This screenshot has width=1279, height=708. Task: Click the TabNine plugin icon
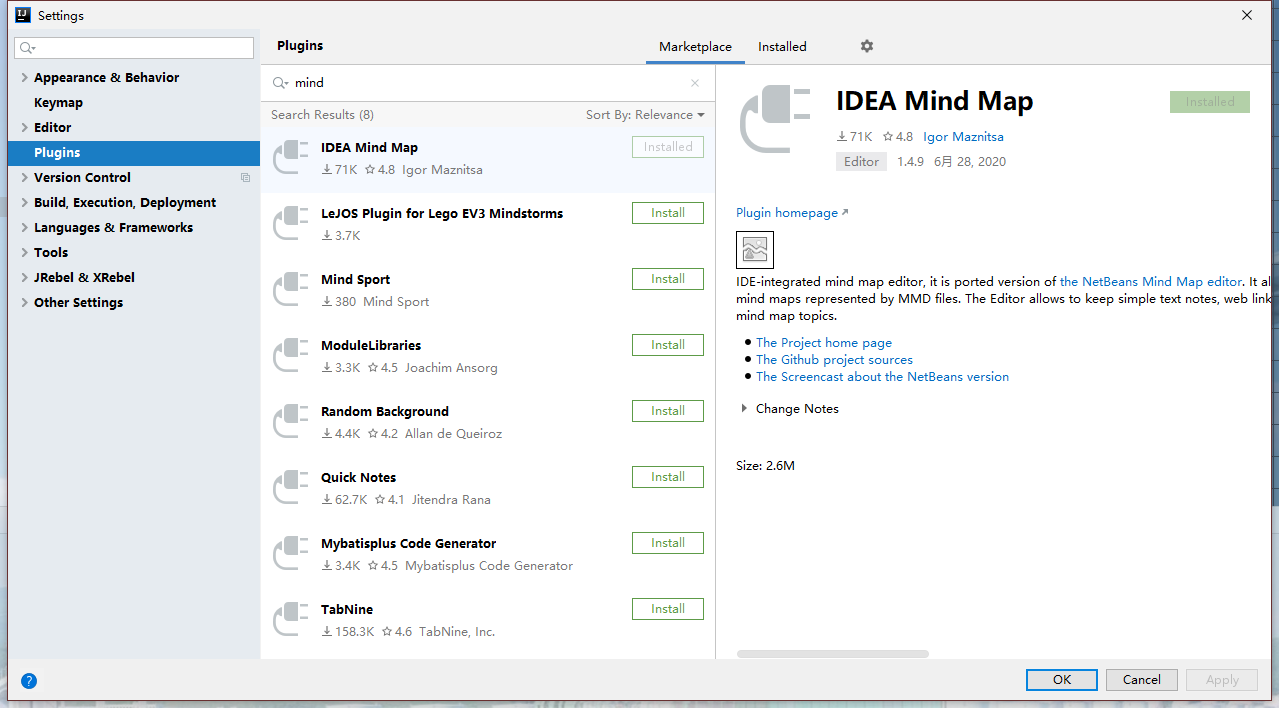tap(291, 620)
